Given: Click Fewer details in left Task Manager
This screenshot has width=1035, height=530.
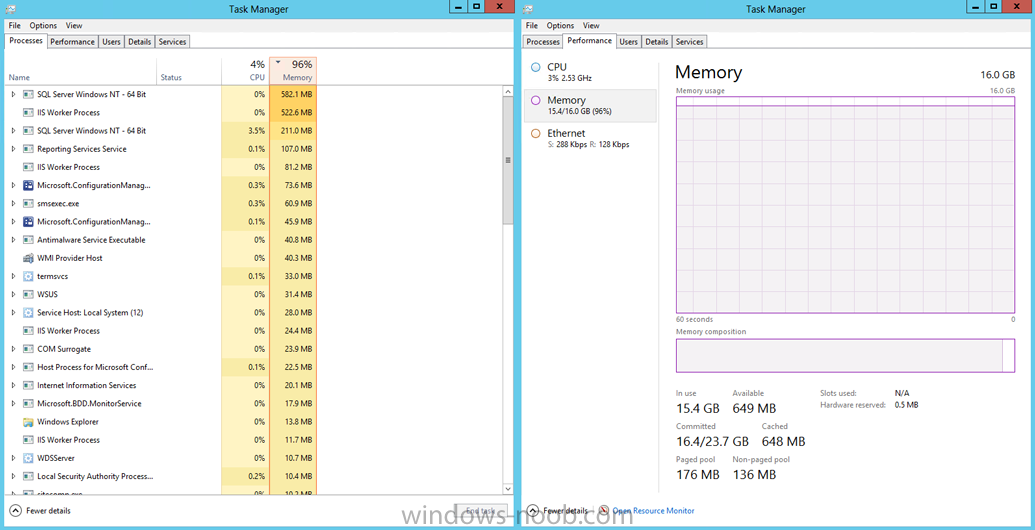Looking at the screenshot, I should pyautogui.click(x=48, y=511).
